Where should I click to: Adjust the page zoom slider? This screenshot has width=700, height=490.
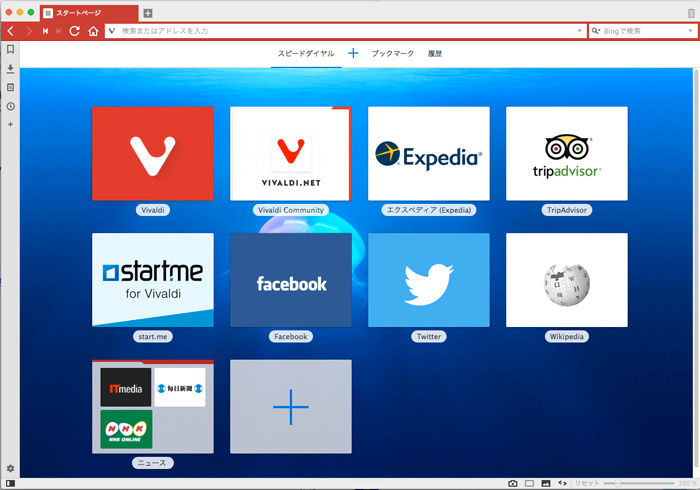point(639,483)
